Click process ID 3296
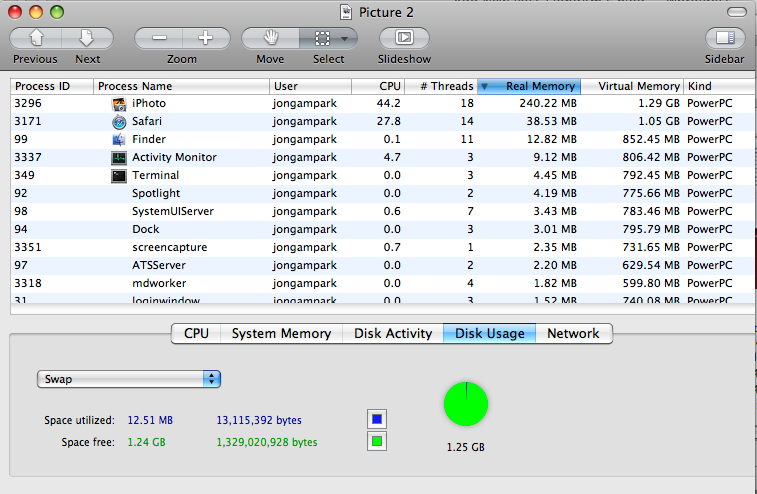This screenshot has width=757, height=494. (x=28, y=103)
